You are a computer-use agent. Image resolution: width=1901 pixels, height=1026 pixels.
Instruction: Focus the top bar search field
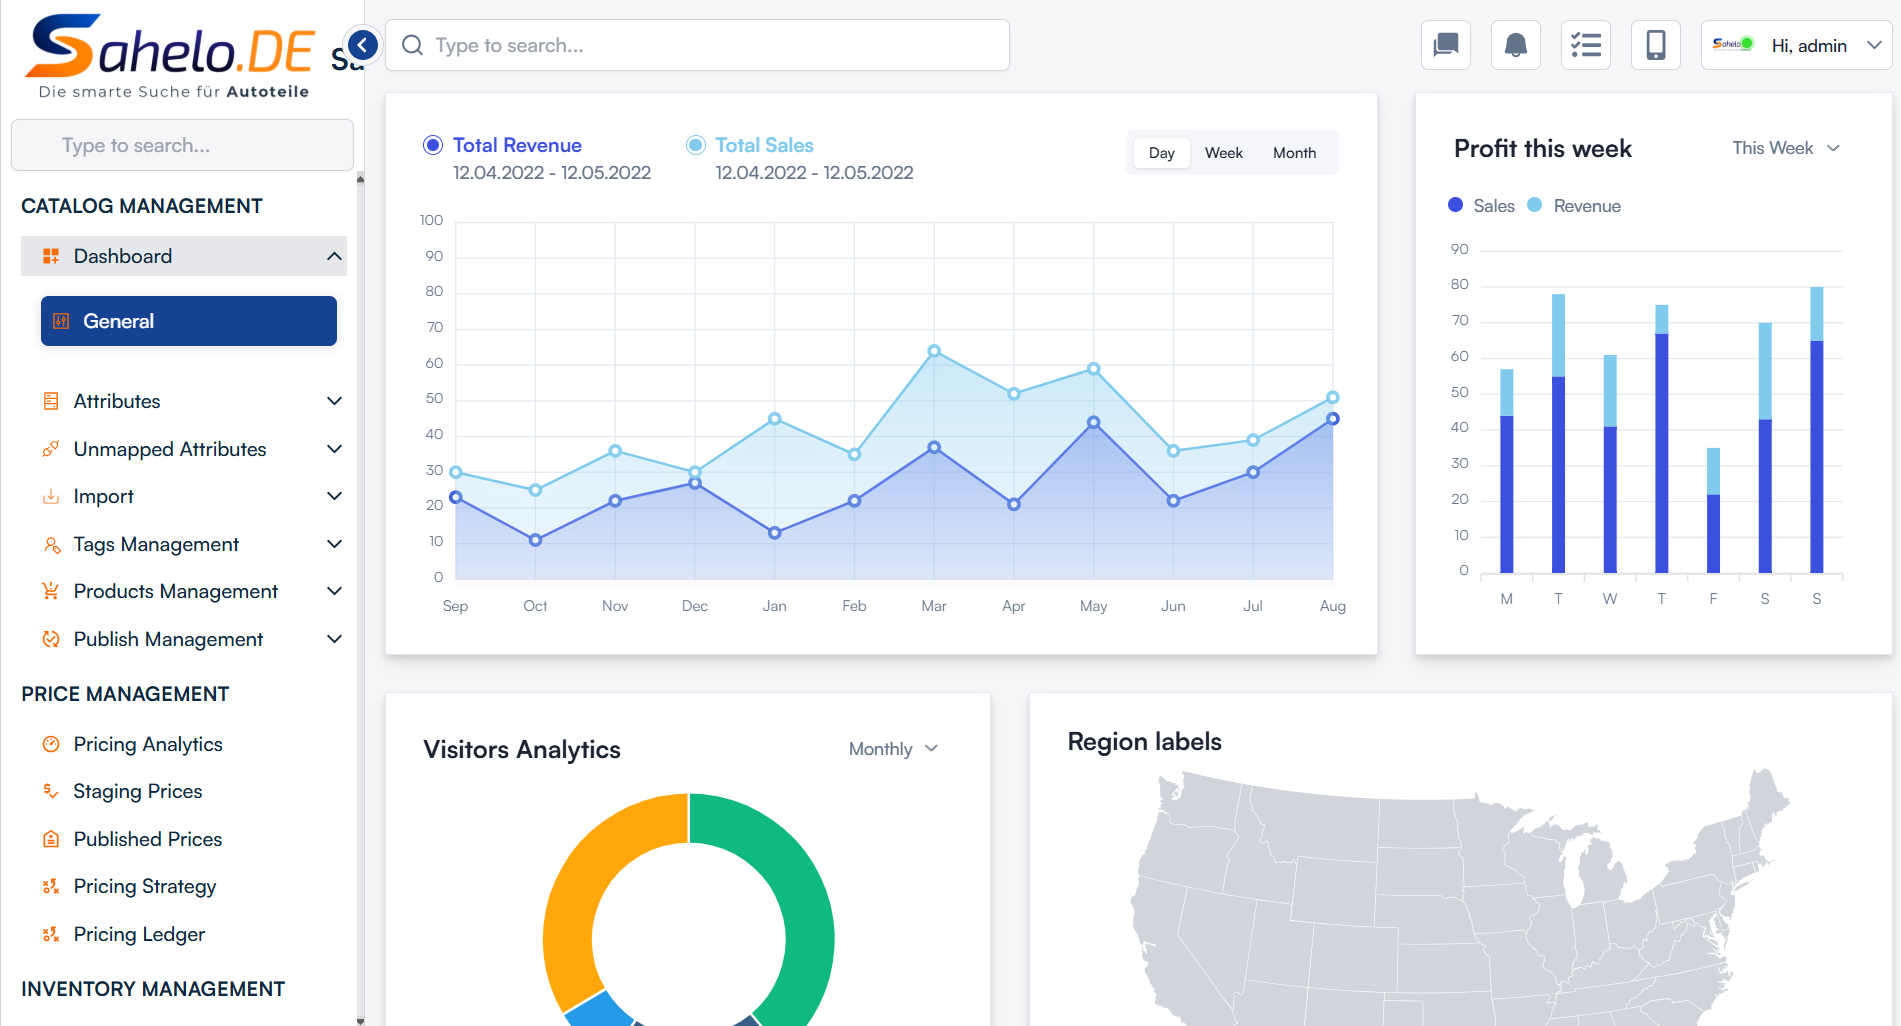point(697,45)
